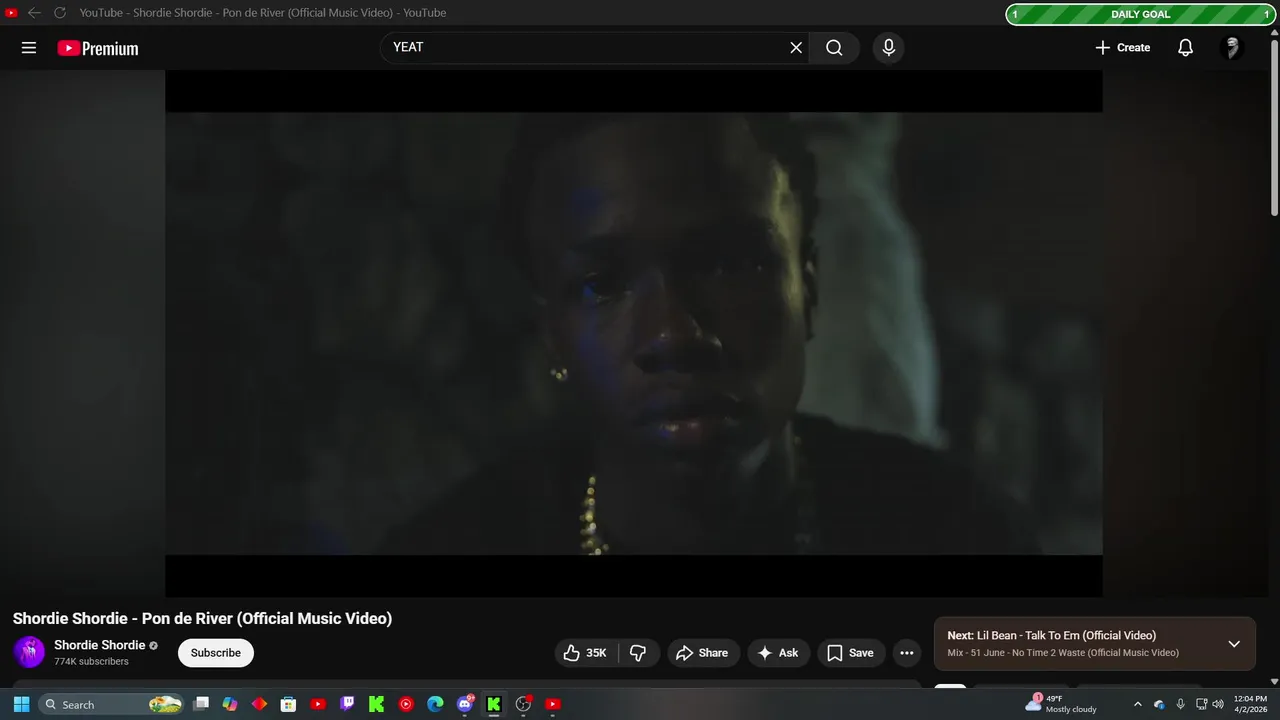Screen dimensions: 1280x720
Task: Open OBS Studio from the taskbar
Action: 523,704
